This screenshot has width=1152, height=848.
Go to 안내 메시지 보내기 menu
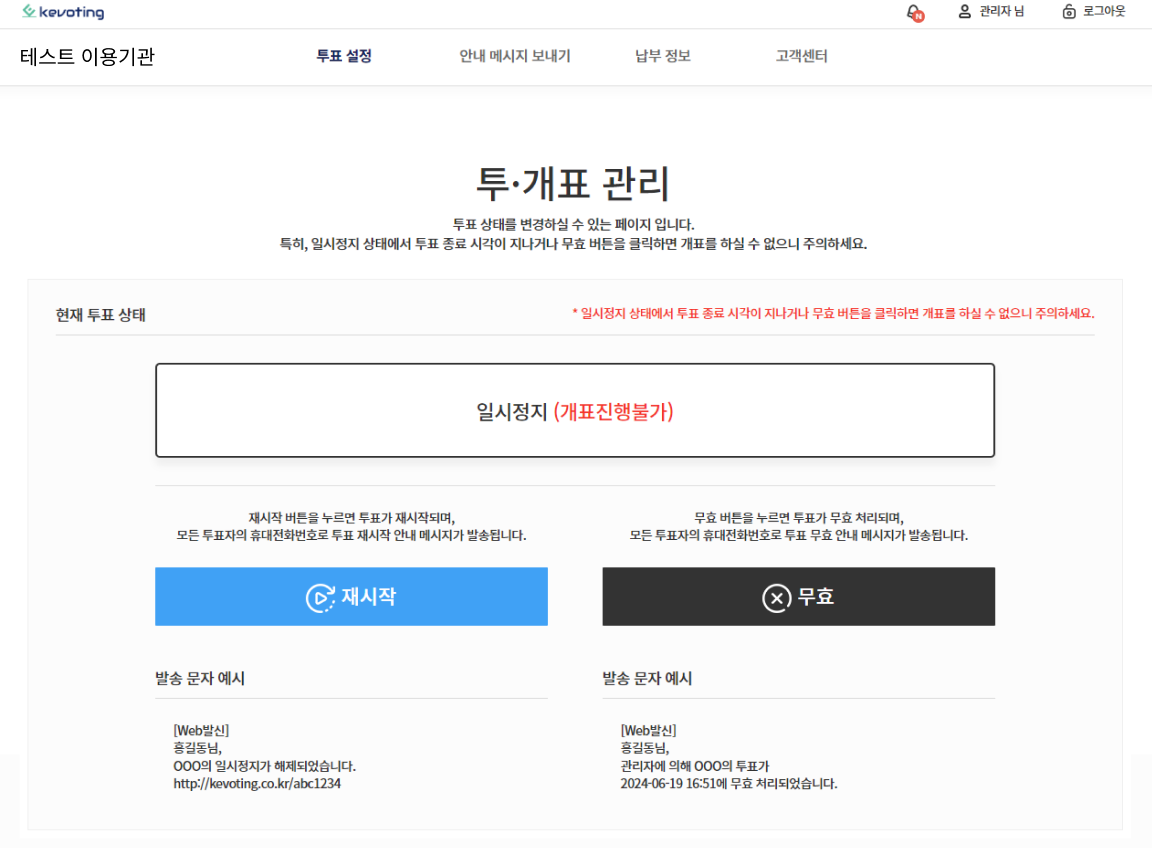(x=515, y=56)
